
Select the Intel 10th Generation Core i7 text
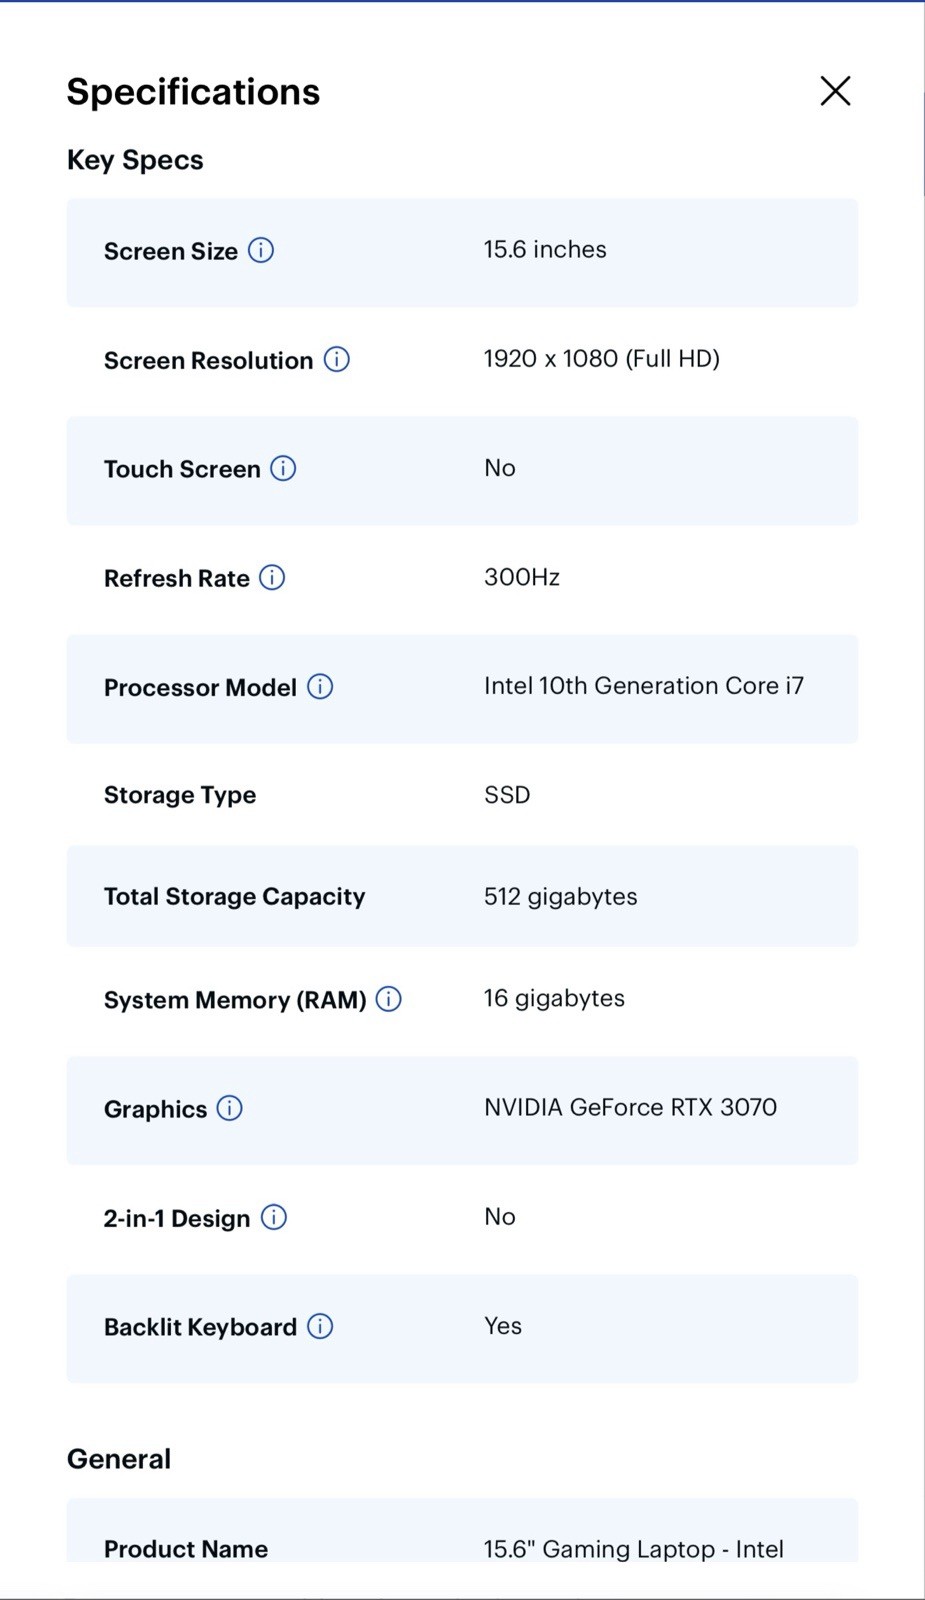(x=644, y=686)
